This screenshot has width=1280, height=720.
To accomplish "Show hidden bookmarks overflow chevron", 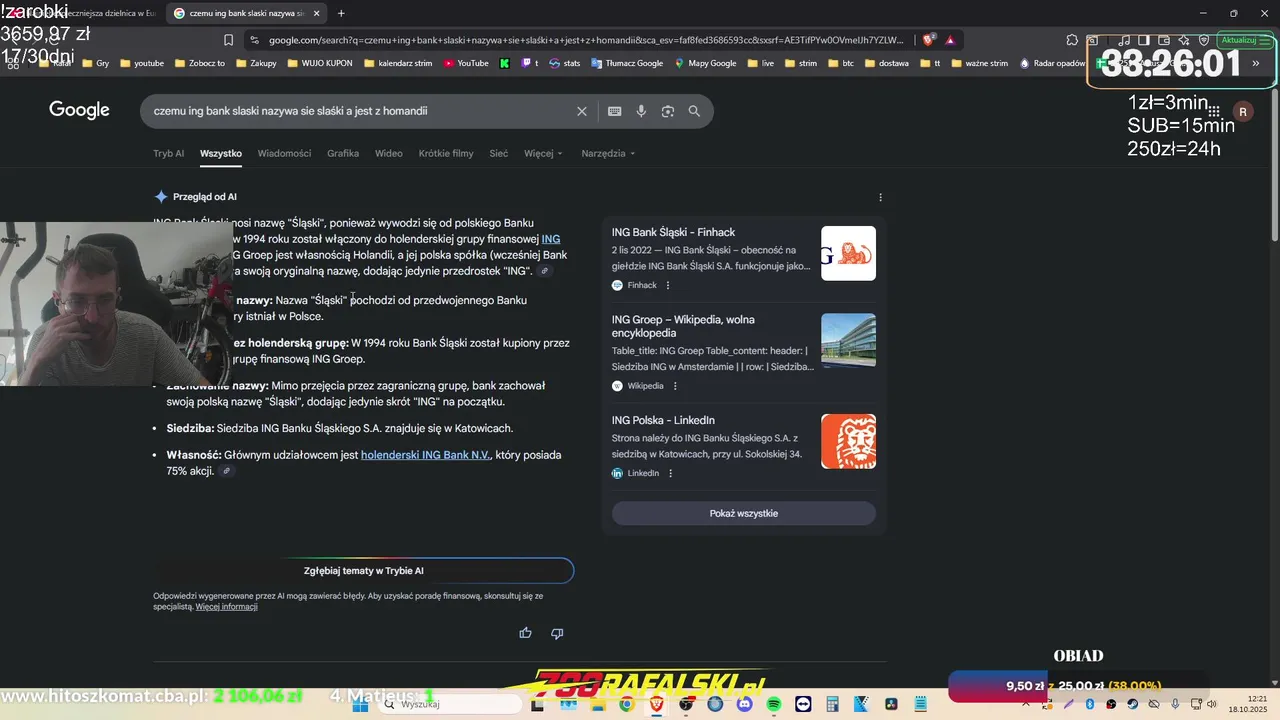I will click(1256, 63).
